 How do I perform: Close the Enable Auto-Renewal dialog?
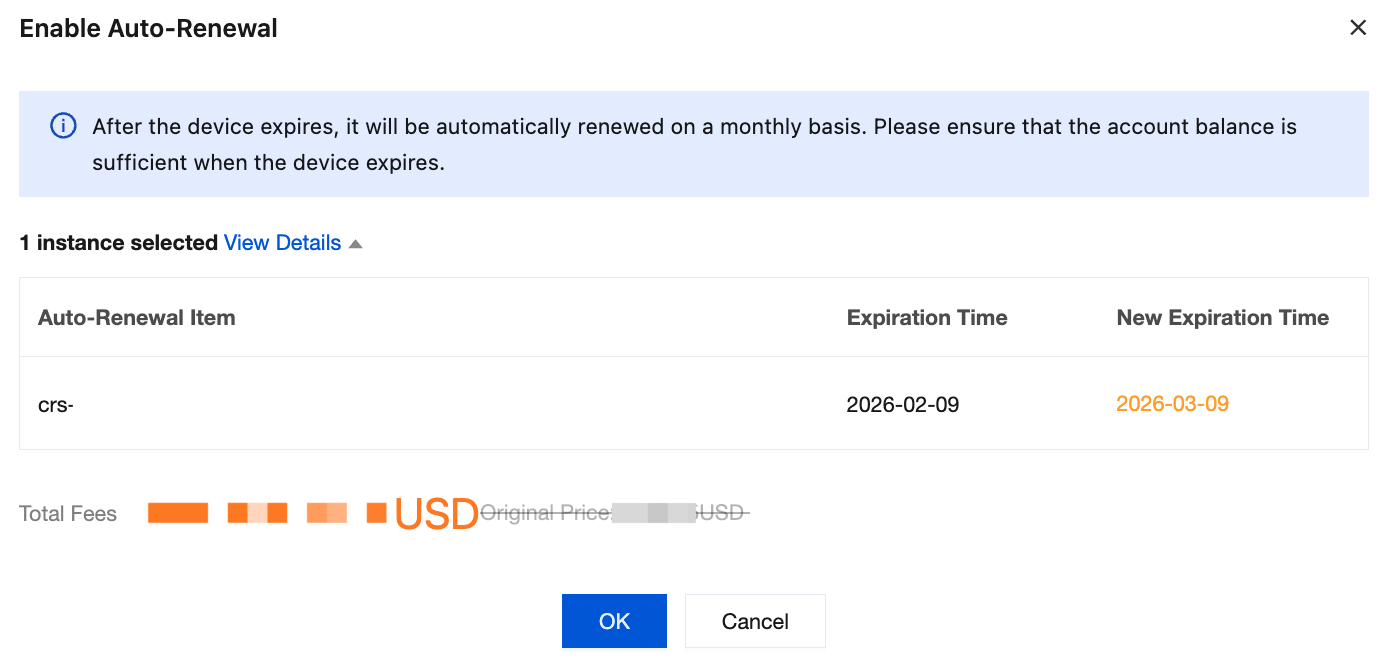pyautogui.click(x=1357, y=28)
